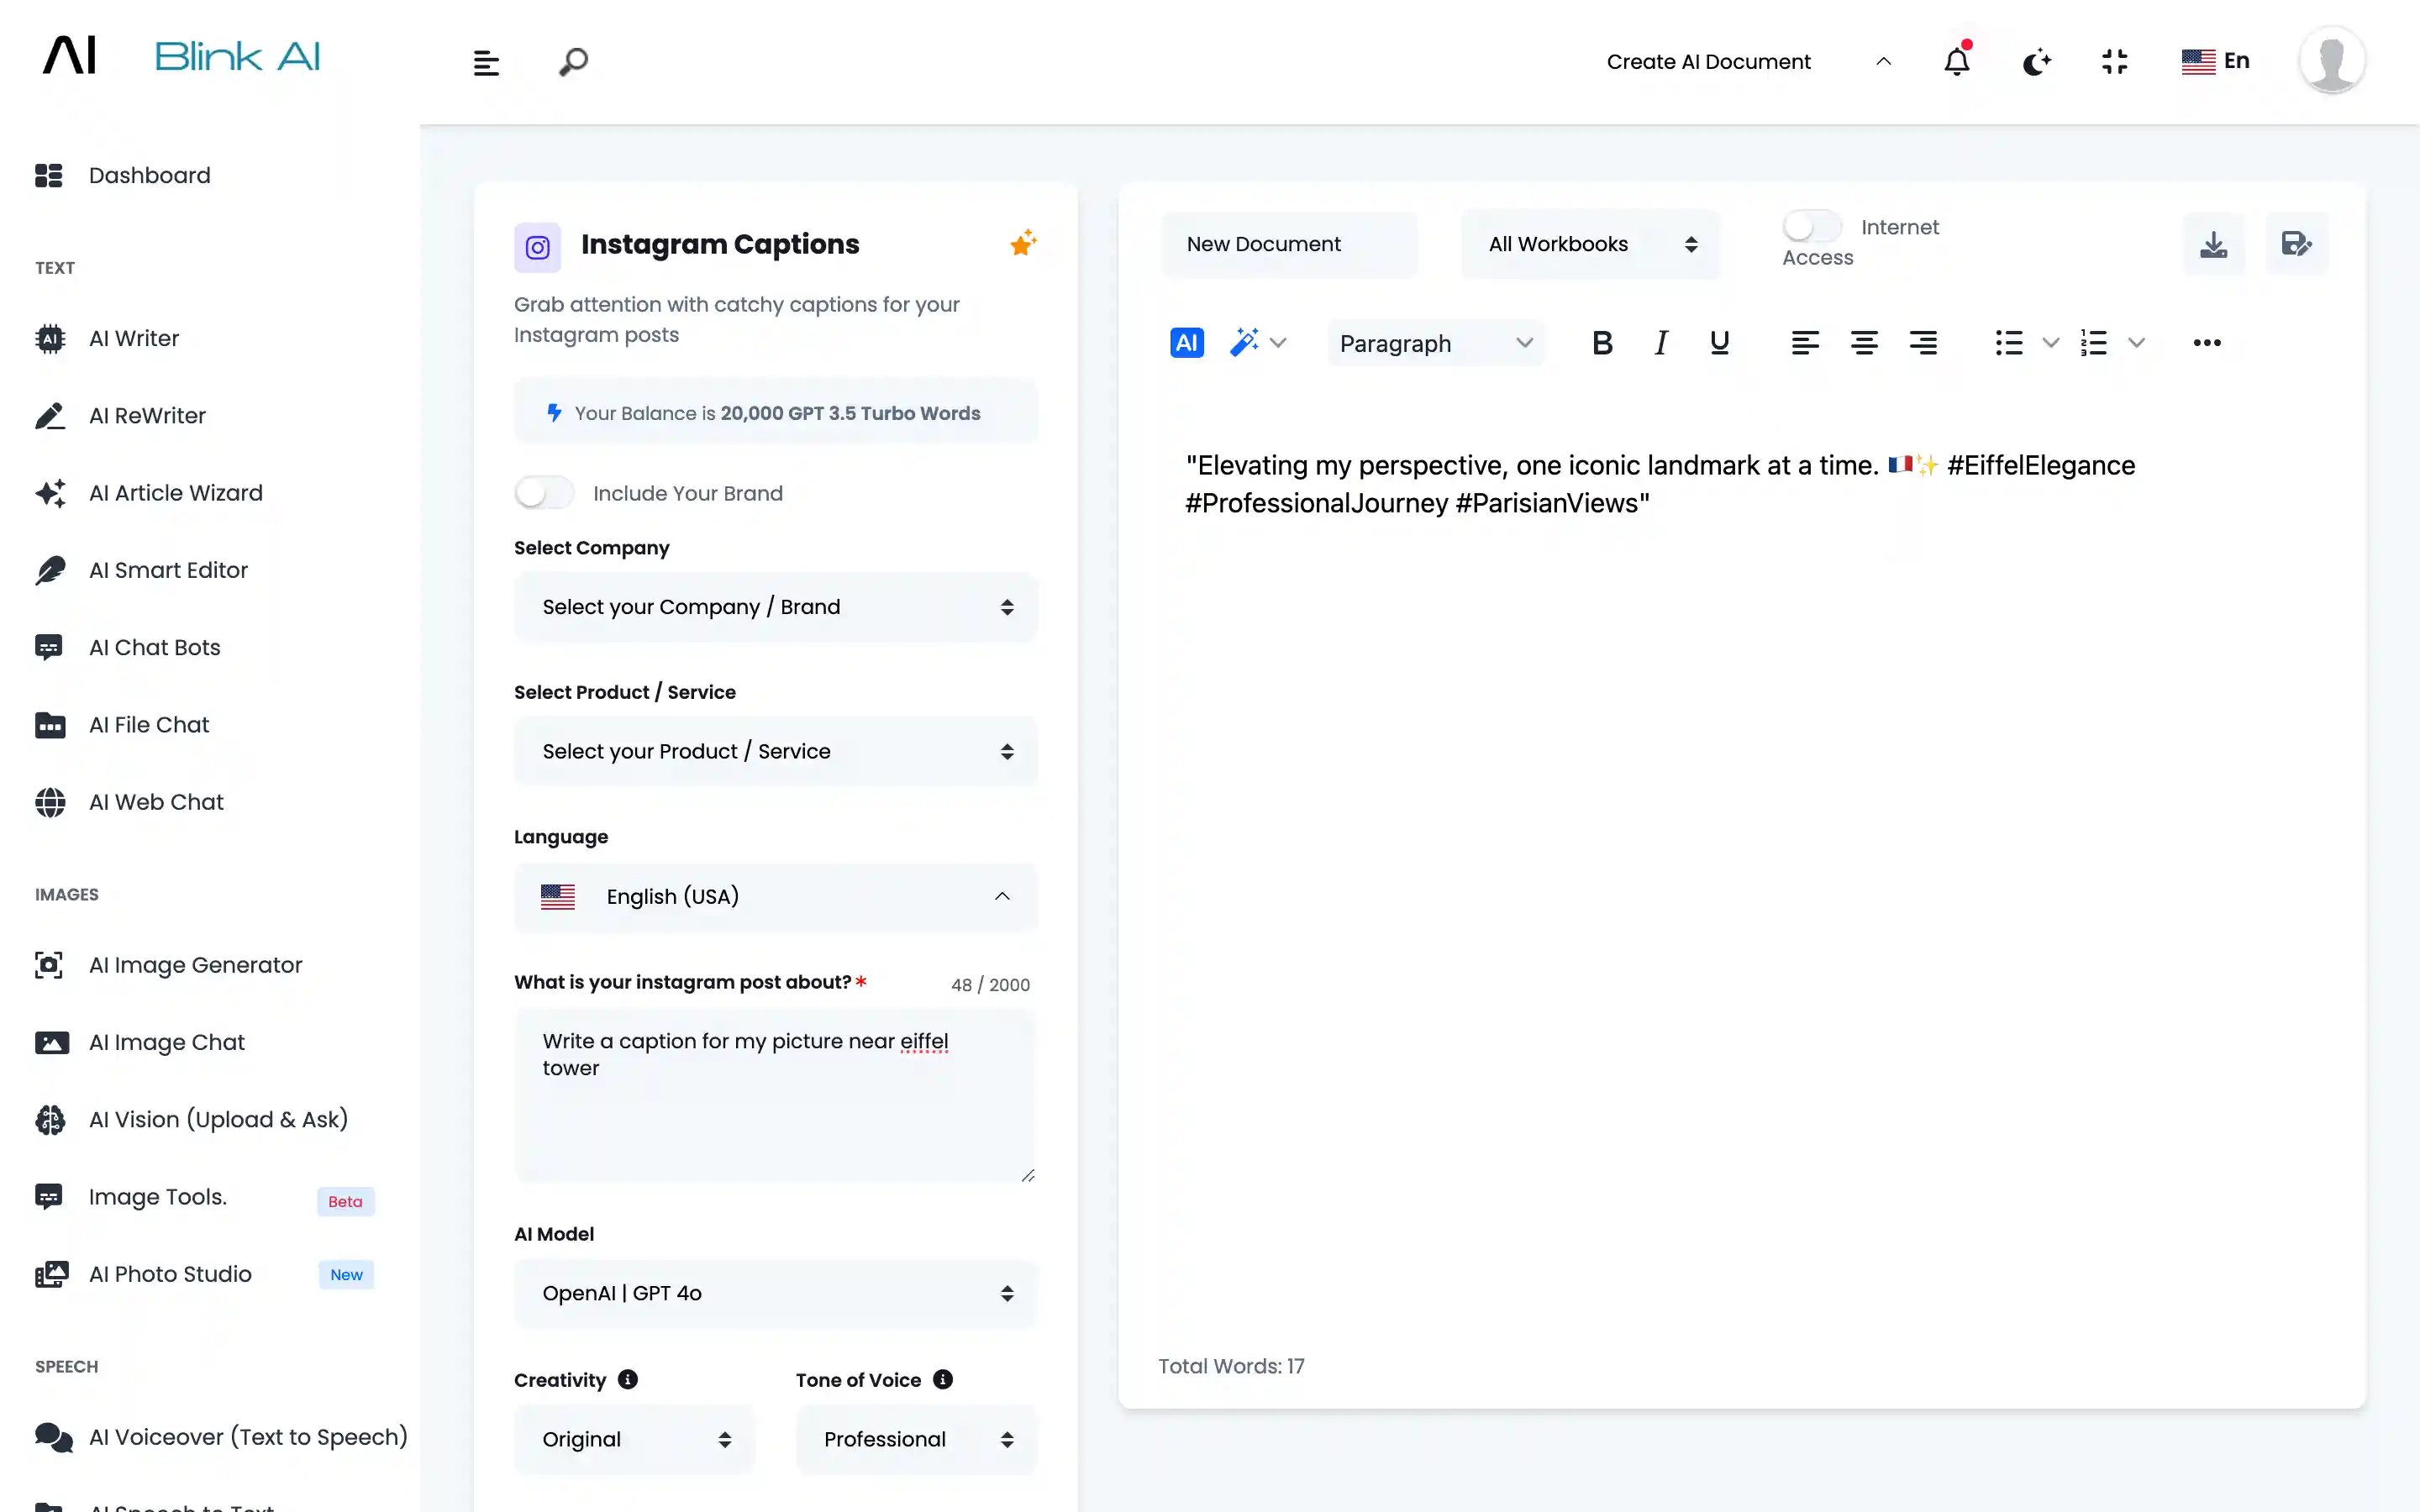The height and width of the screenshot is (1512, 2420).
Task: Open the En language selector
Action: pyautogui.click(x=2215, y=61)
